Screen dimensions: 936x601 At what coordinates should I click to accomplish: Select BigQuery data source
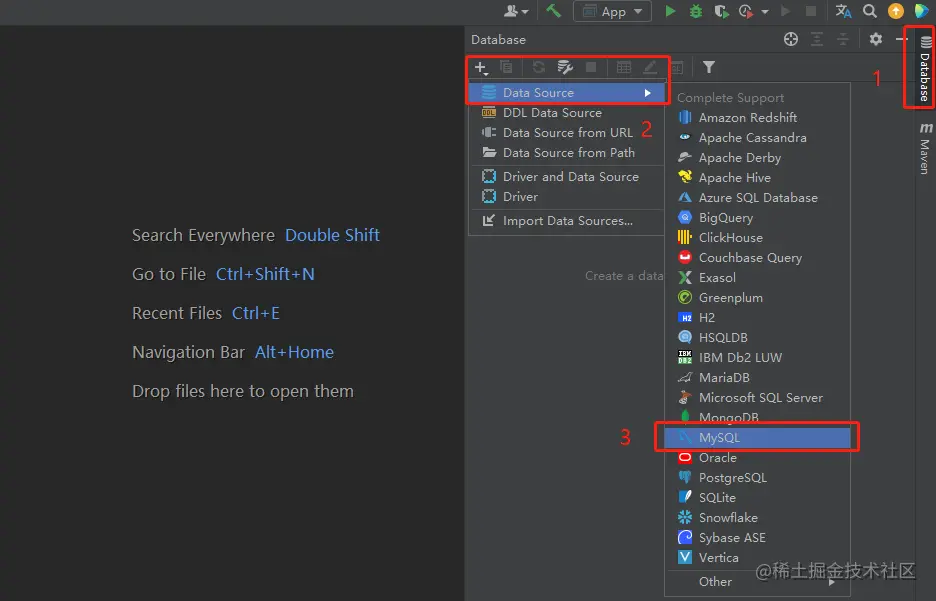click(757, 218)
